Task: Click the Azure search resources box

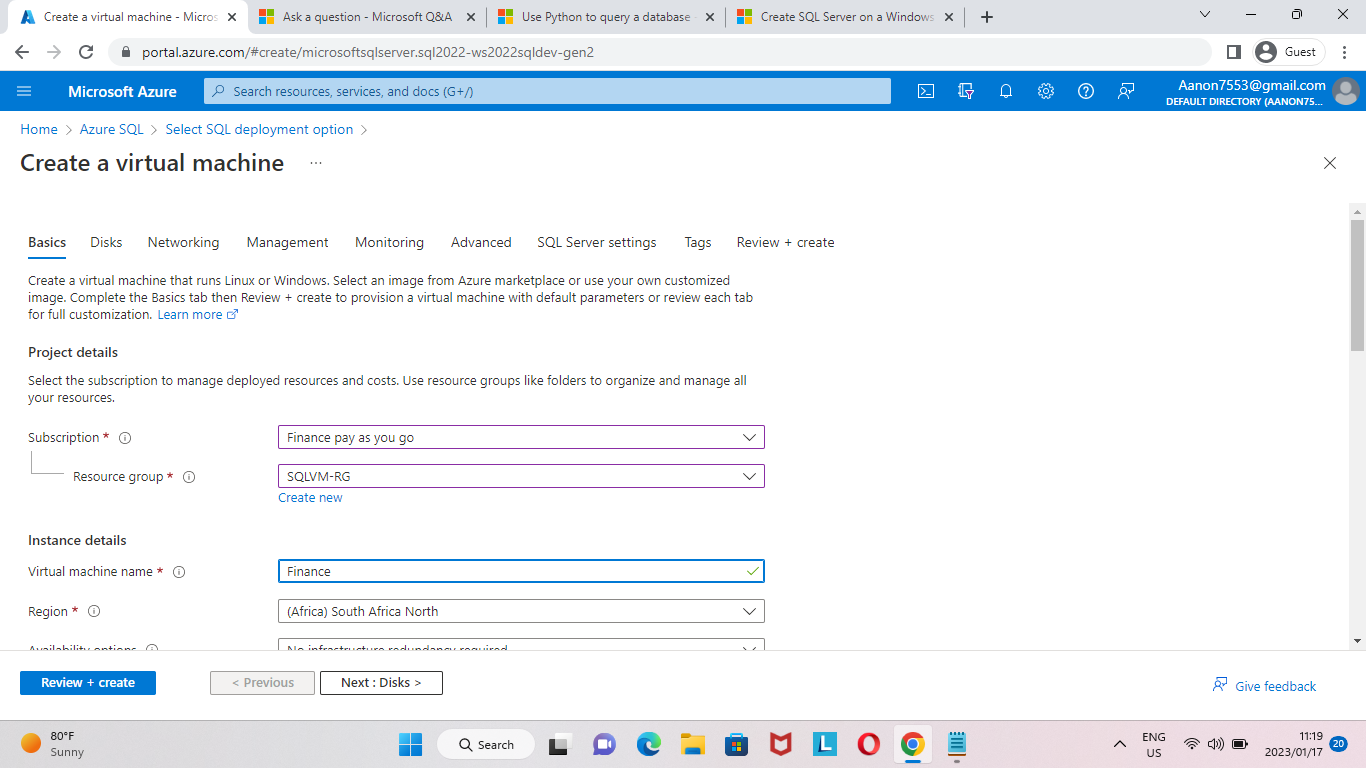Action: coord(547,91)
